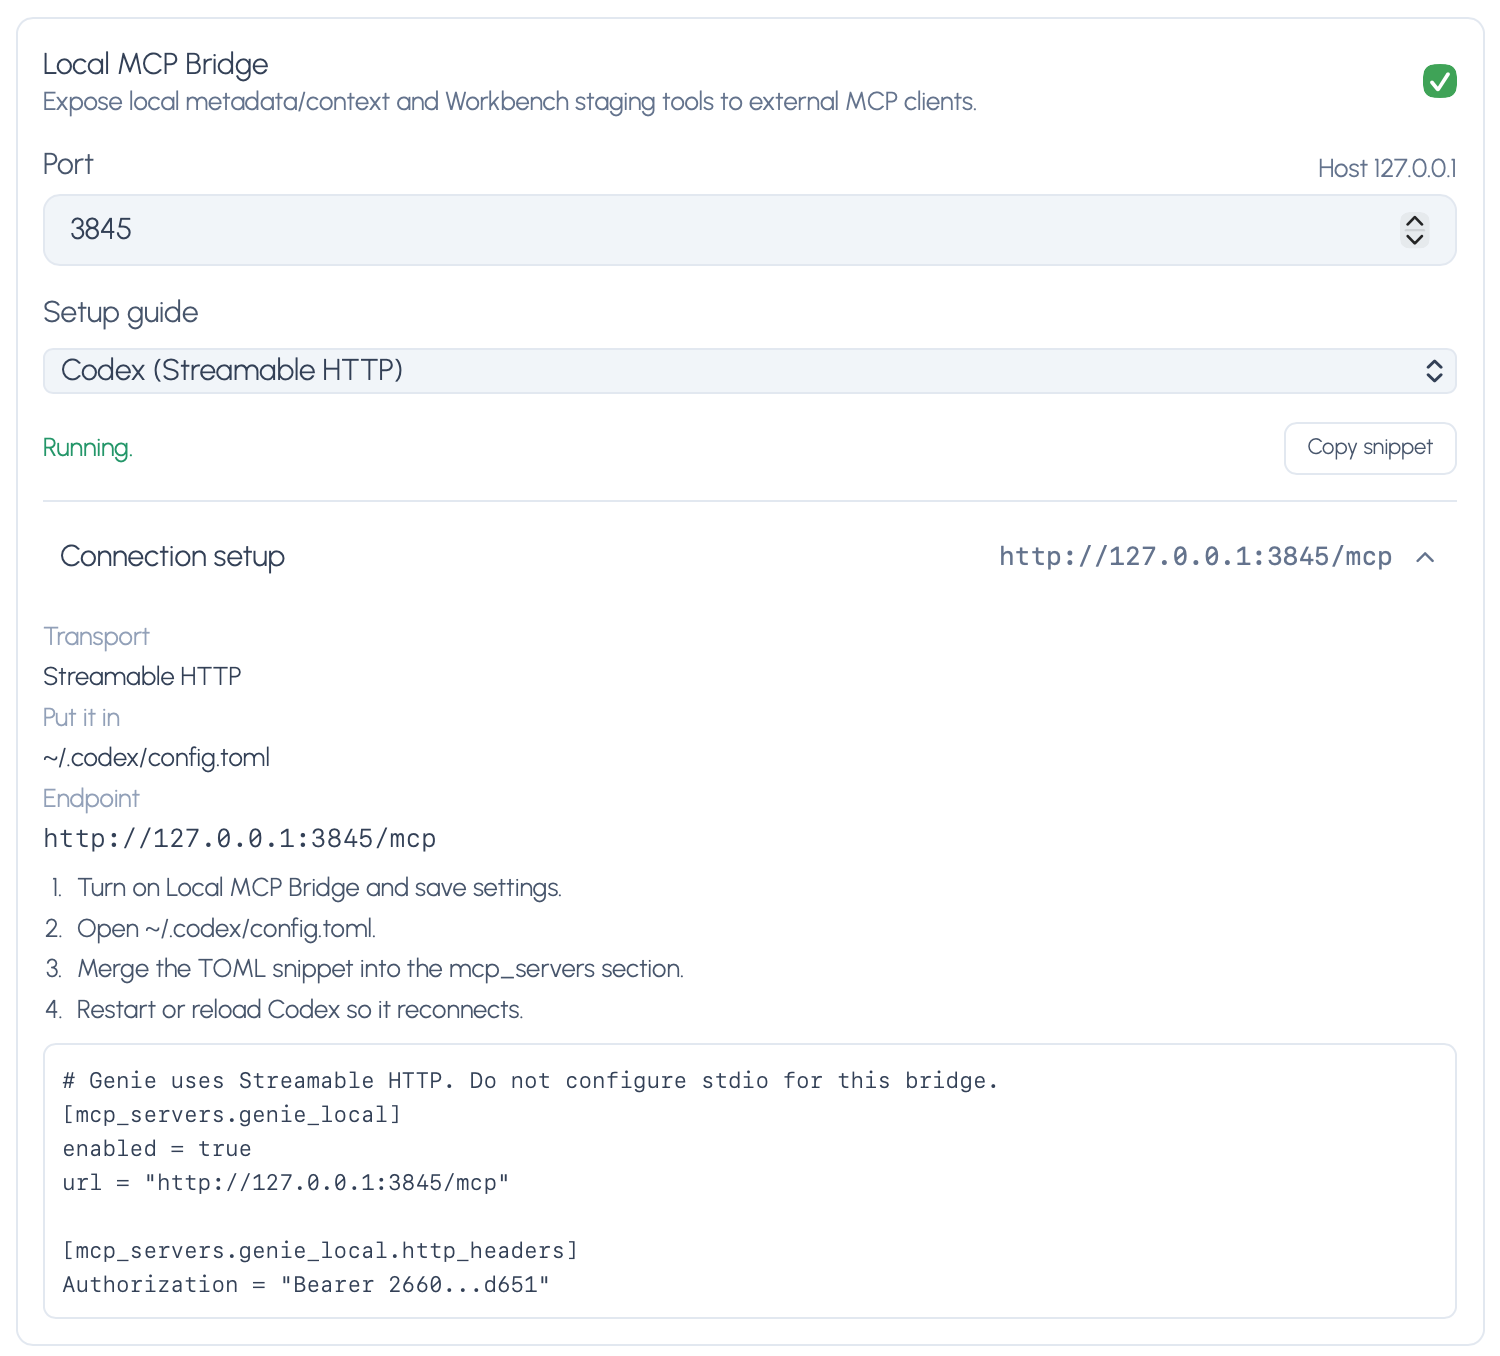Click the Host 127.0.0.1 label
1500x1356 pixels.
click(1387, 168)
